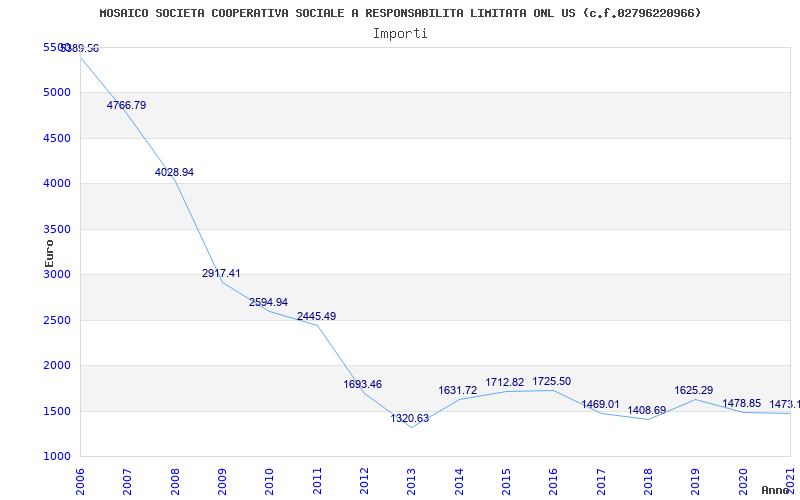The width and height of the screenshot is (800, 500).
Task: Select the 2917.41 data label
Action: [221, 273]
